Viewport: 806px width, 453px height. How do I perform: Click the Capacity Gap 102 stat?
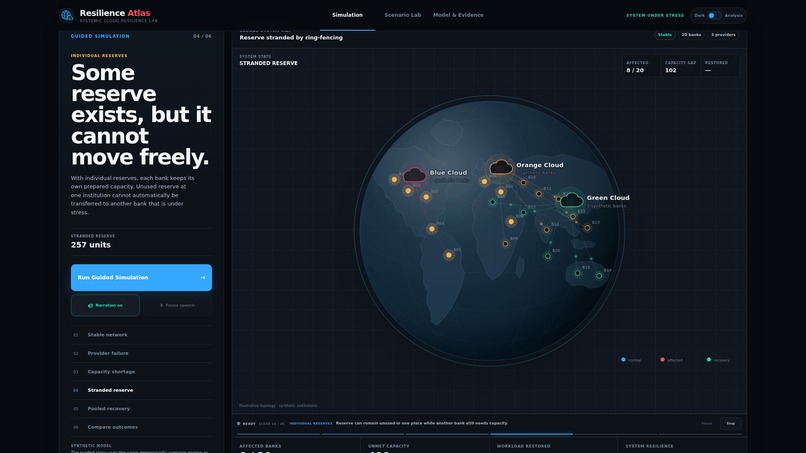(680, 66)
